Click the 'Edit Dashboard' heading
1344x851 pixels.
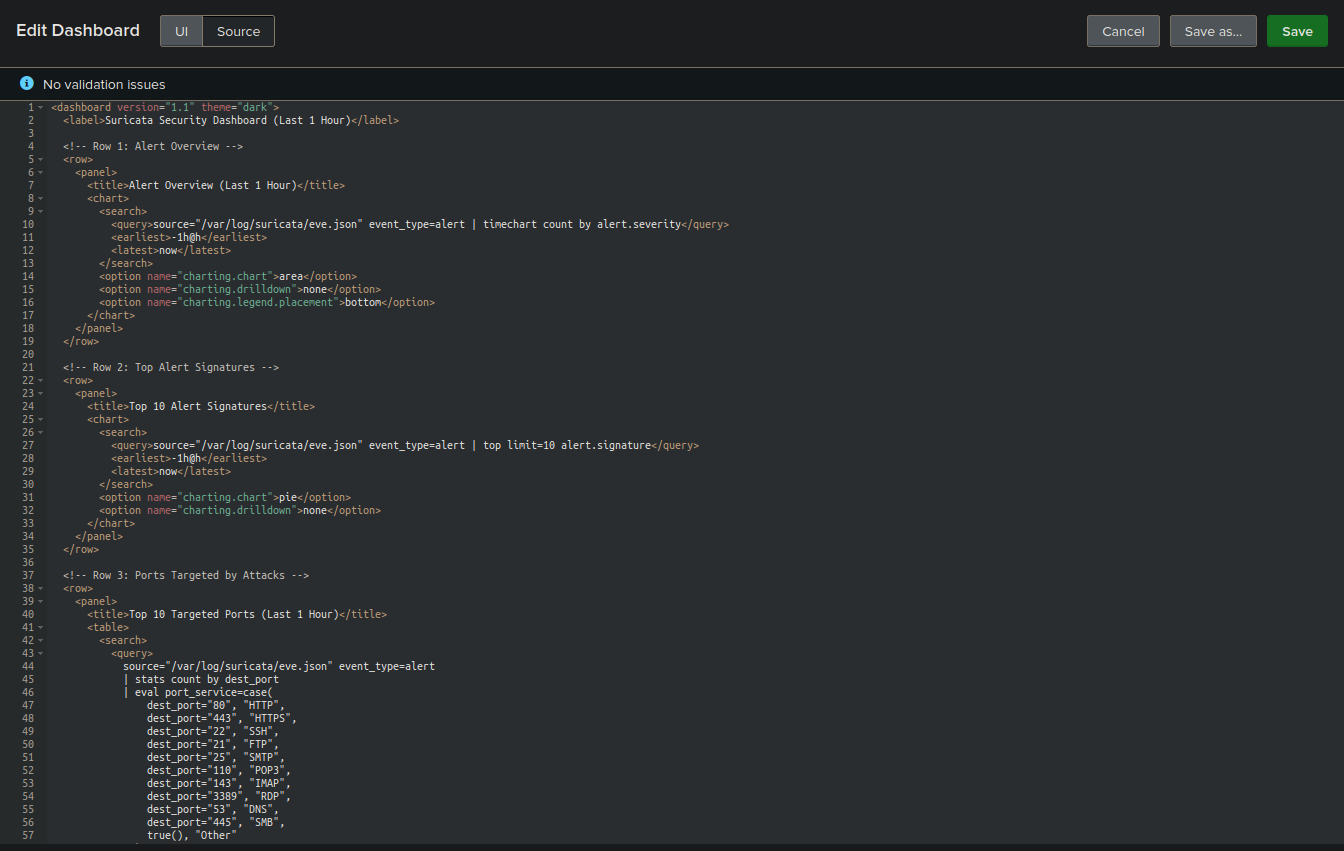78,31
